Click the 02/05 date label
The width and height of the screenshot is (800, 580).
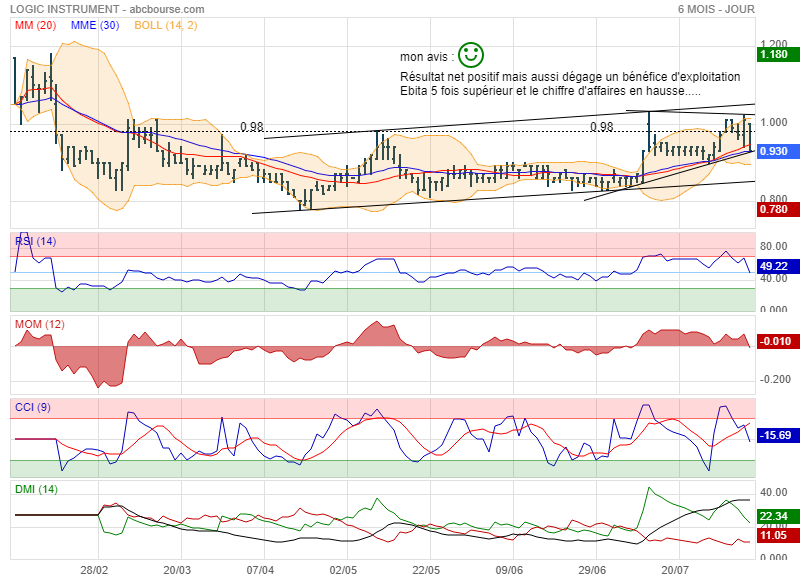(x=343, y=570)
